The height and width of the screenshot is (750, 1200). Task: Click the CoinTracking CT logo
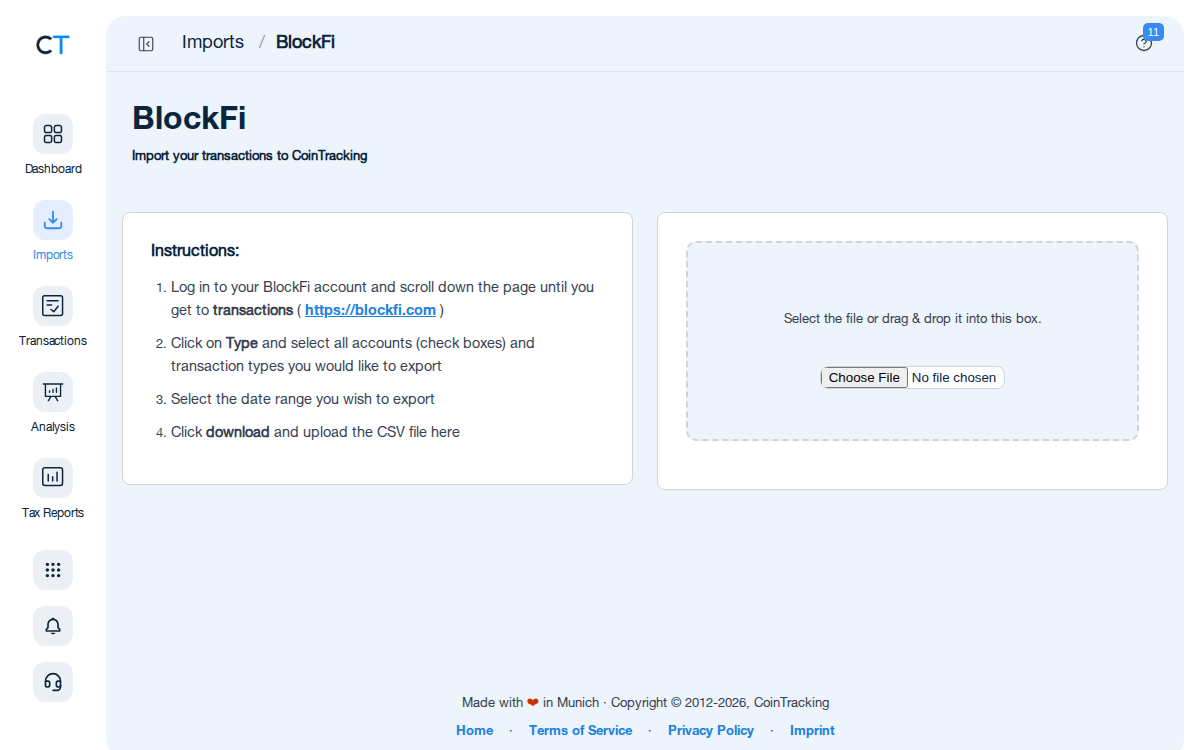click(53, 45)
